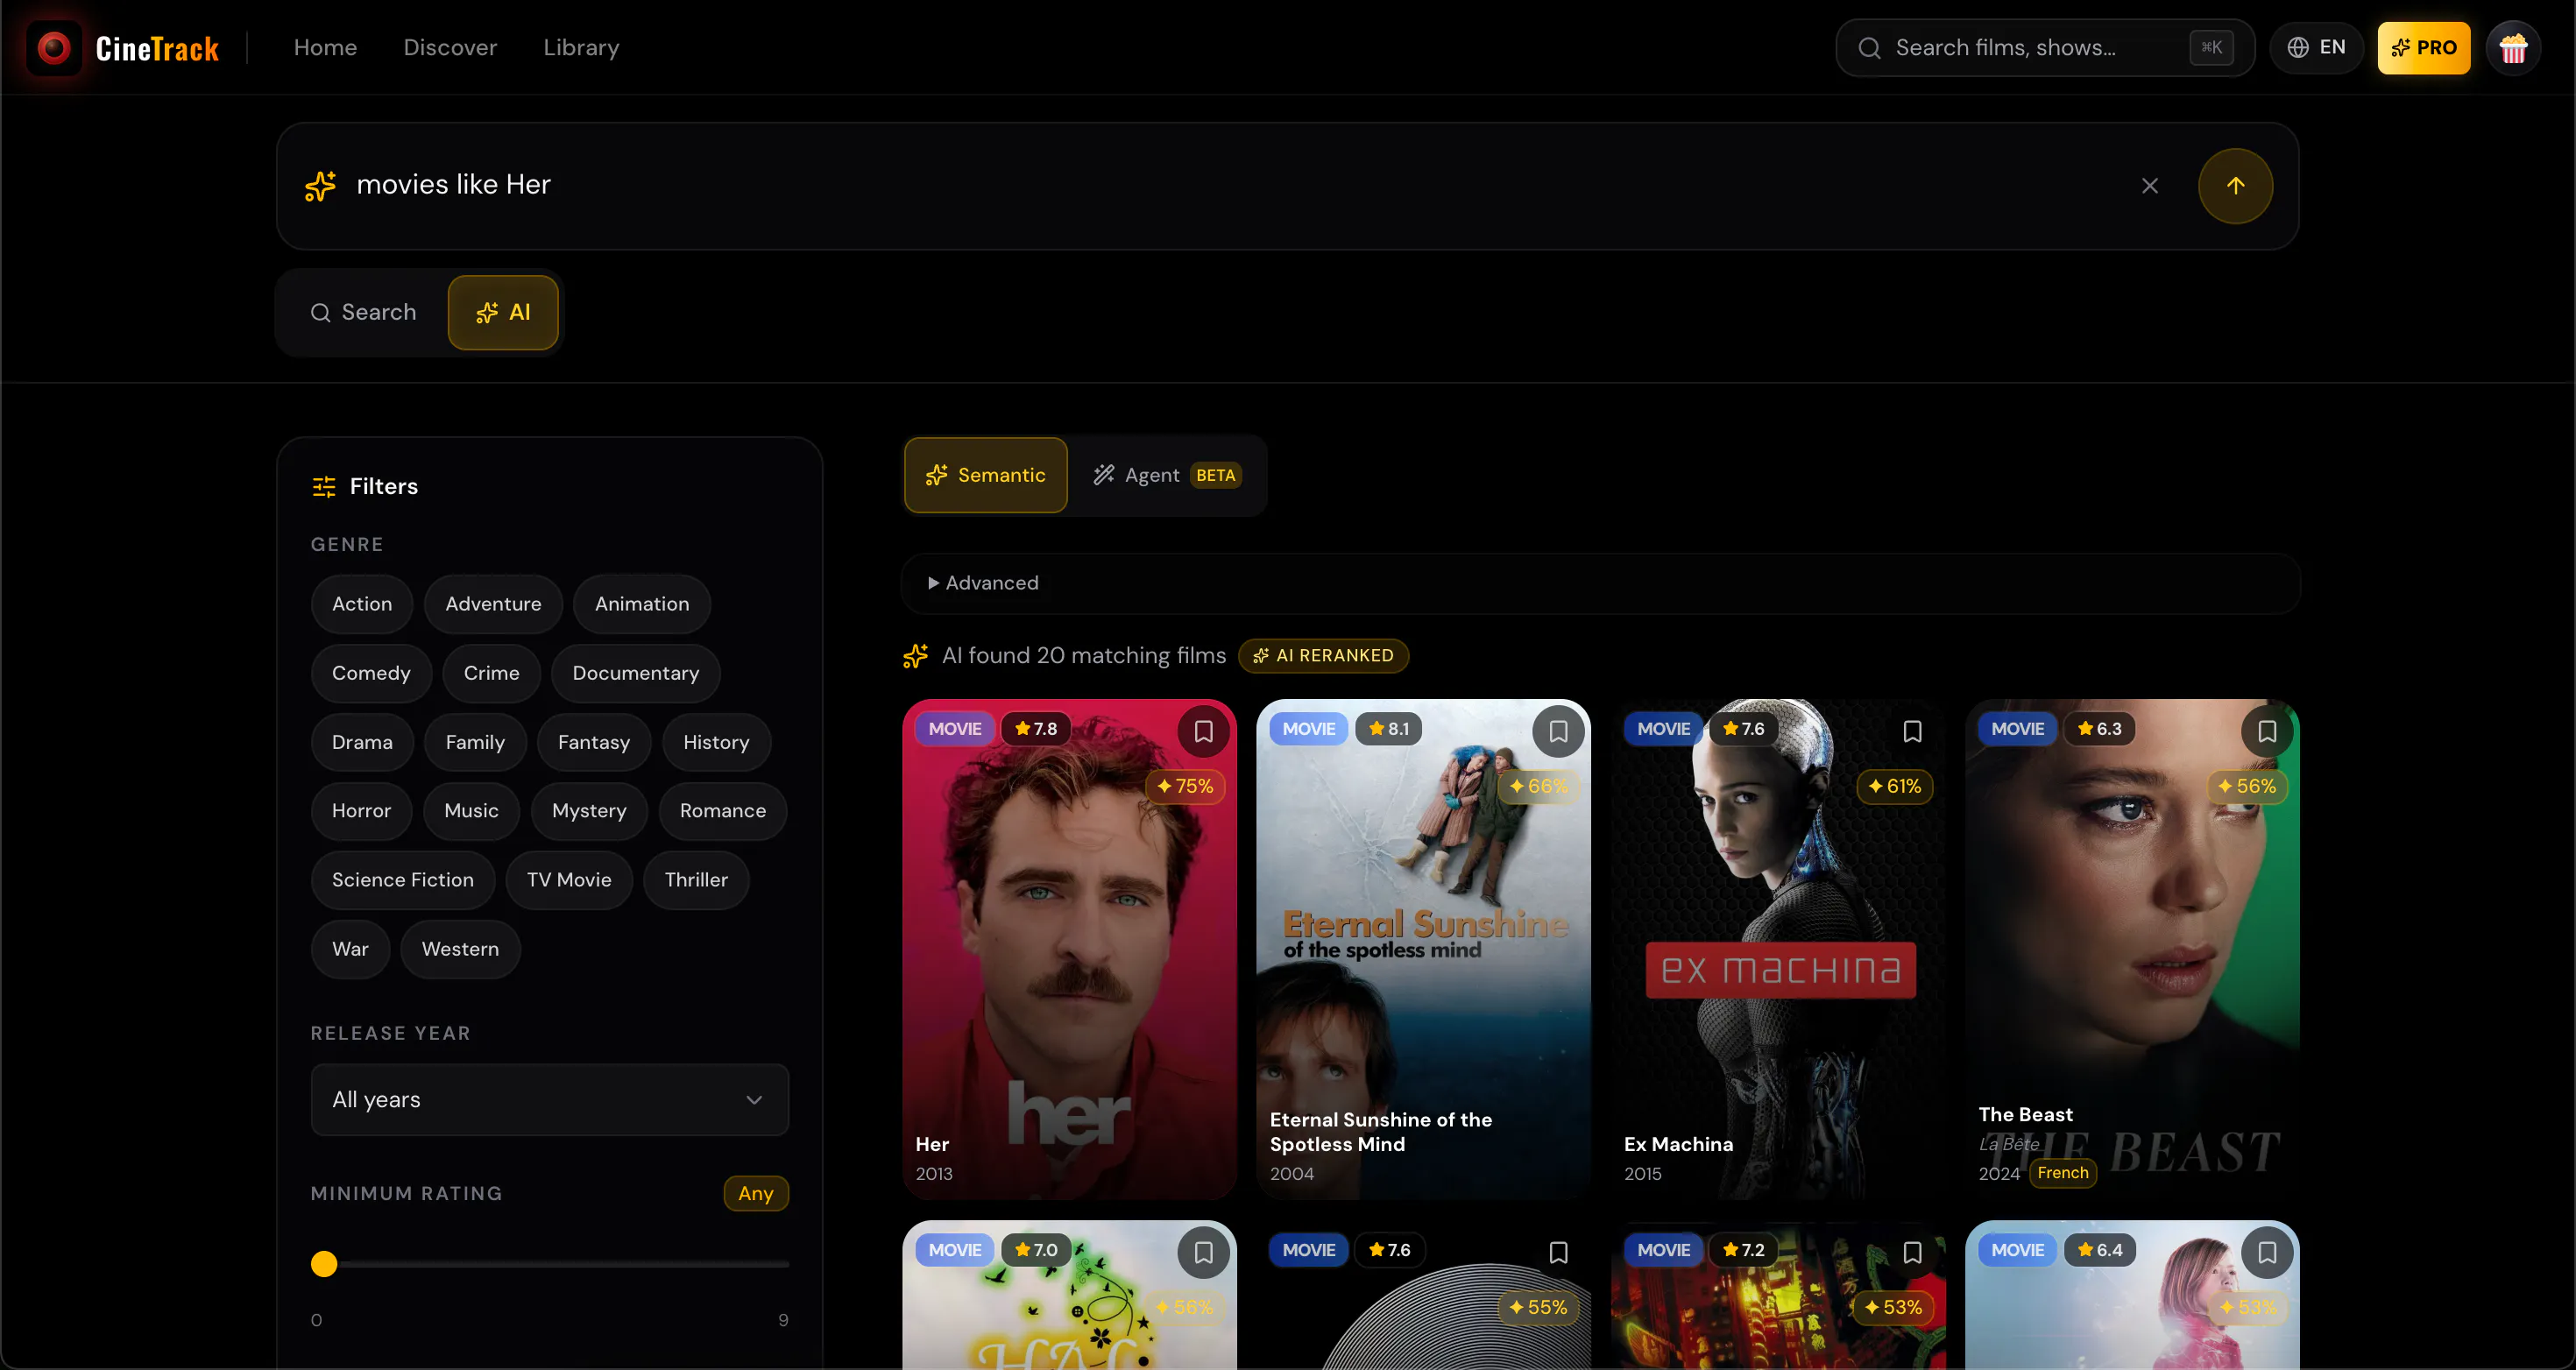Toggle the Fantasy genre chip

pos(594,742)
